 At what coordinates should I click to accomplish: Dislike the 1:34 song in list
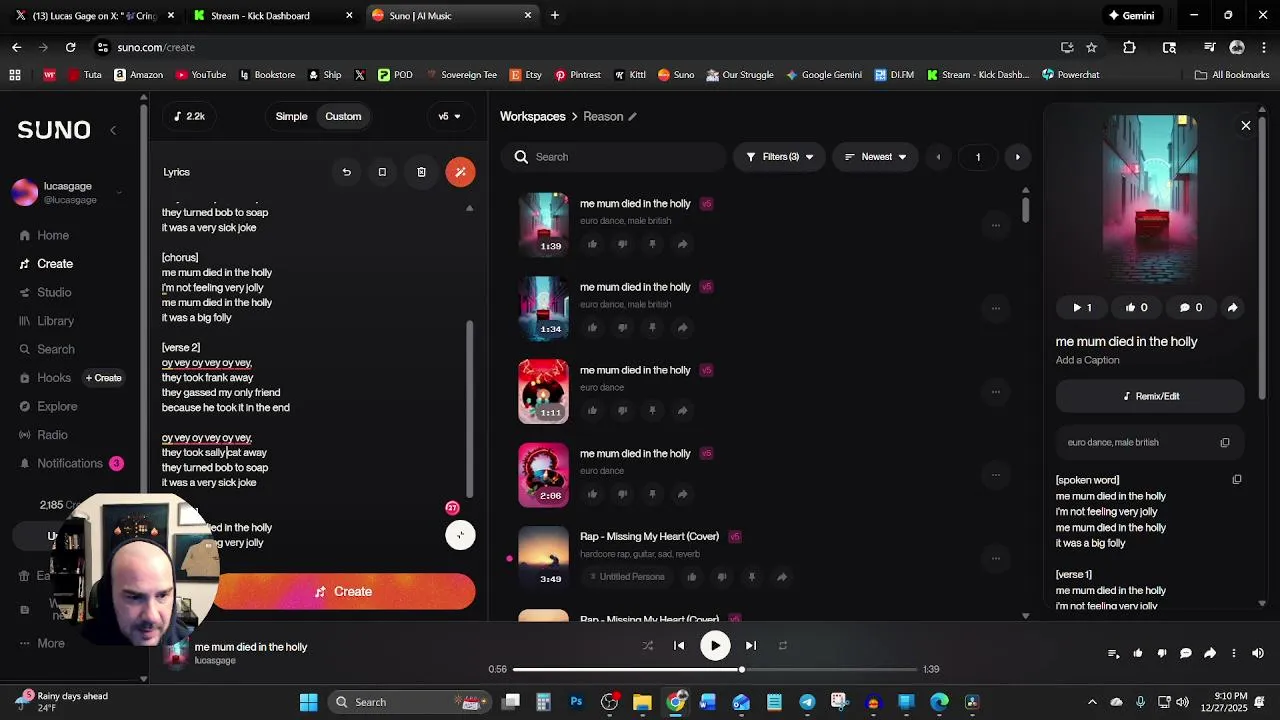coord(622,327)
